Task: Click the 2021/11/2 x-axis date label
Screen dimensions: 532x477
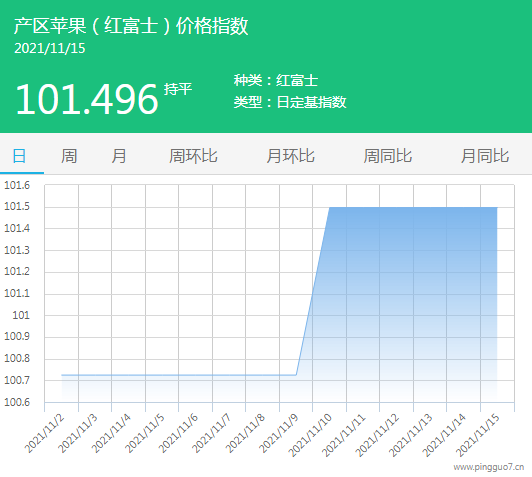Action: pos(44,433)
